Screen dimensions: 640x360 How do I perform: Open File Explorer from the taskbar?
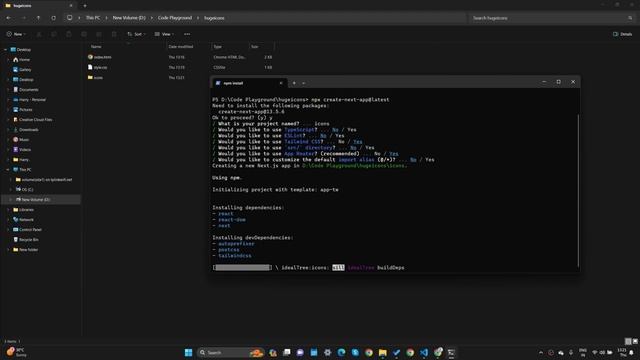[382, 352]
